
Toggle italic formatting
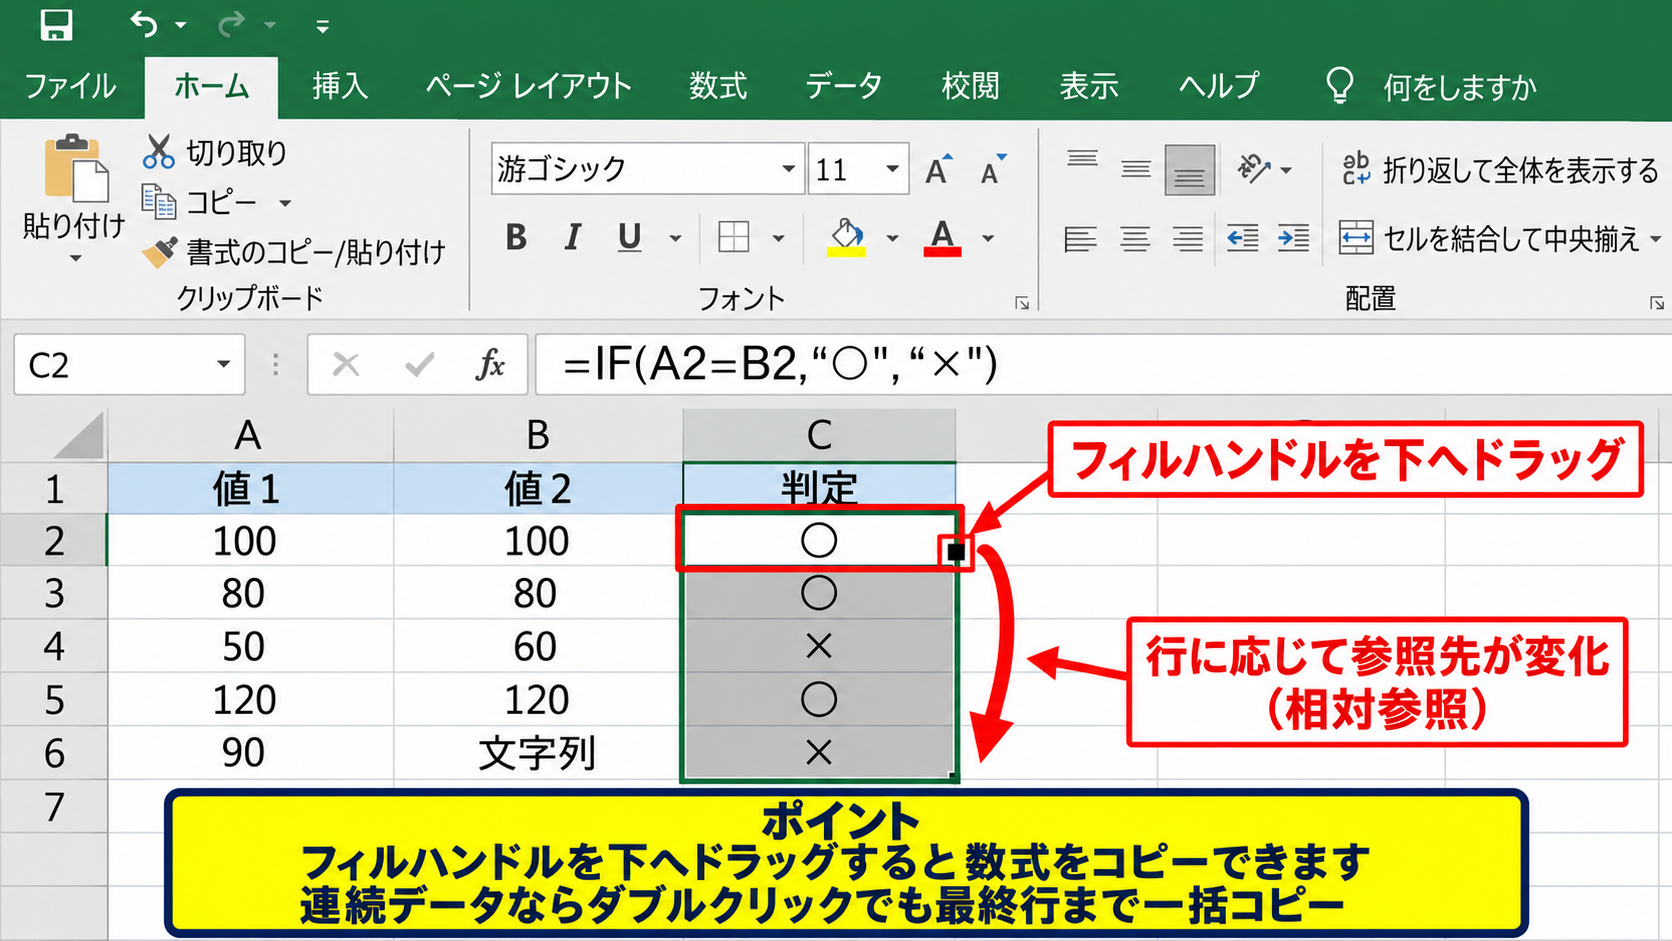[573, 237]
